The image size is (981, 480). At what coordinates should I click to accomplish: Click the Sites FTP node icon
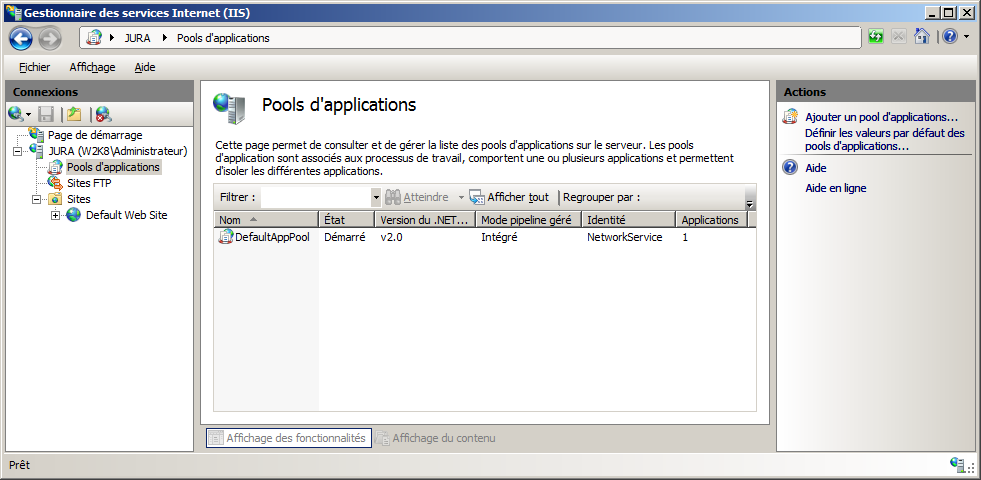pyautogui.click(x=55, y=183)
